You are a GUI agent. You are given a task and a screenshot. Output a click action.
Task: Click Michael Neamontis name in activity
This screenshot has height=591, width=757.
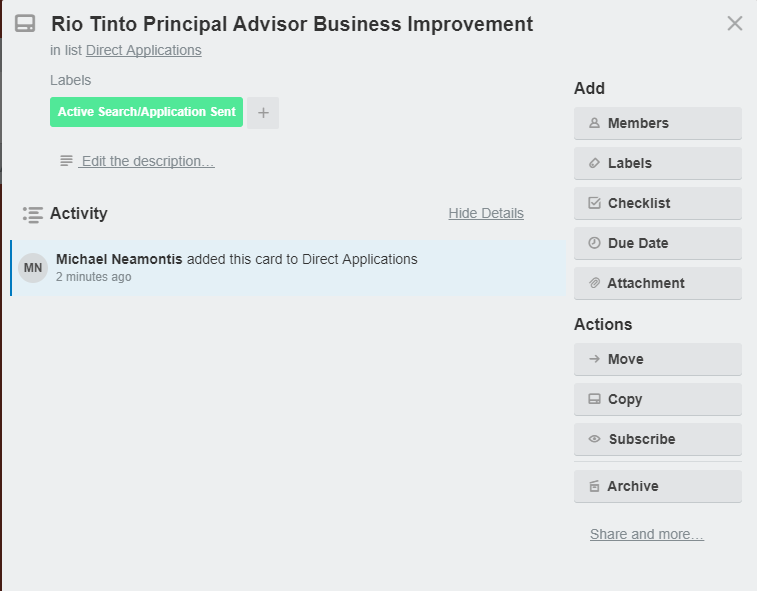click(x=119, y=259)
